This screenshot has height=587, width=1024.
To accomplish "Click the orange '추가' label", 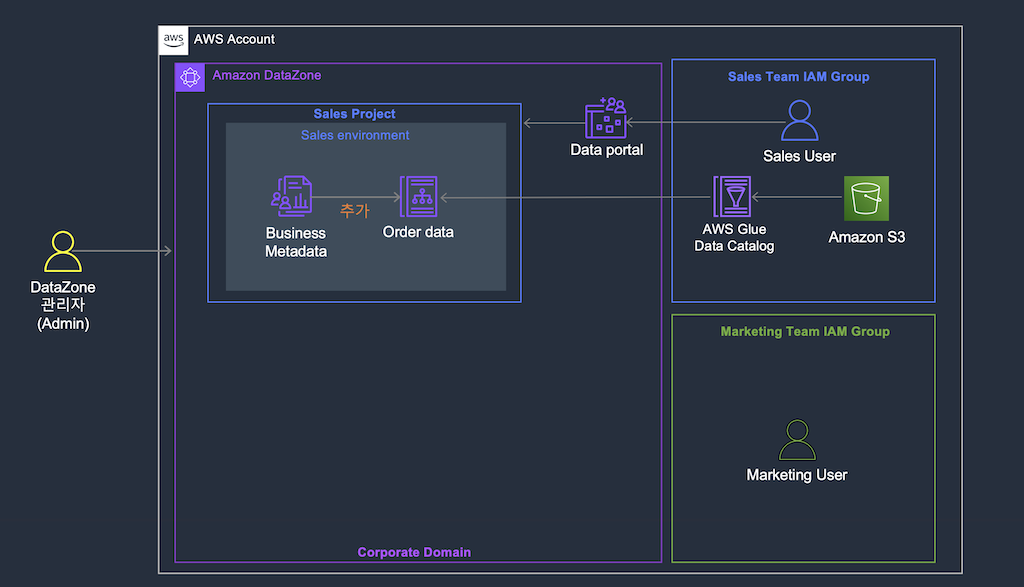I will pos(355,210).
